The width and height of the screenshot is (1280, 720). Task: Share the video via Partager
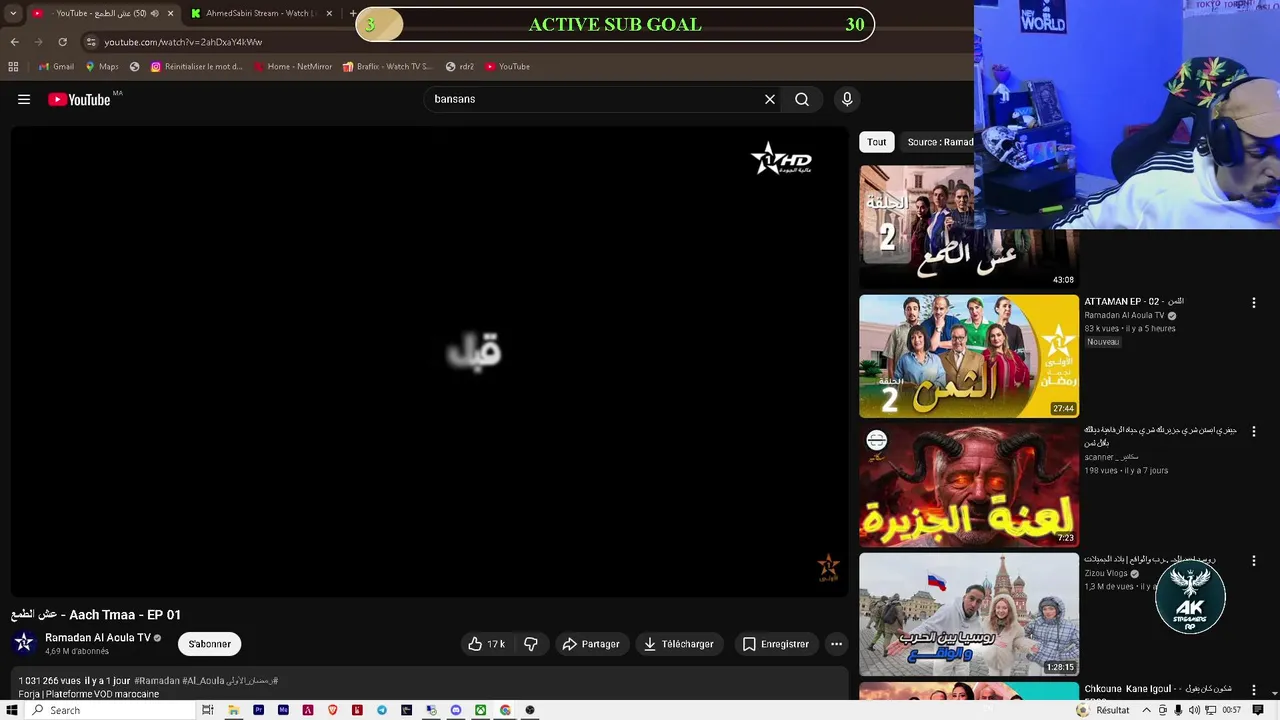pos(591,644)
